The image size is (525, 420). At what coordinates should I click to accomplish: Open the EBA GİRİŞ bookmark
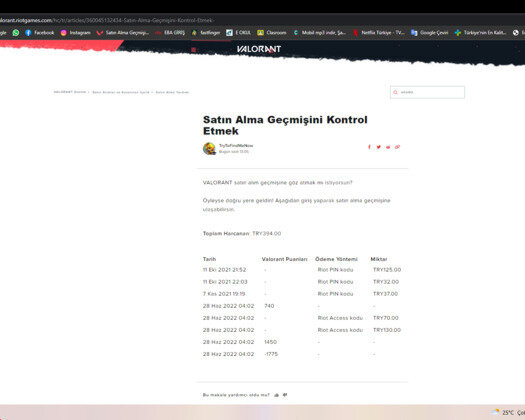(170, 32)
